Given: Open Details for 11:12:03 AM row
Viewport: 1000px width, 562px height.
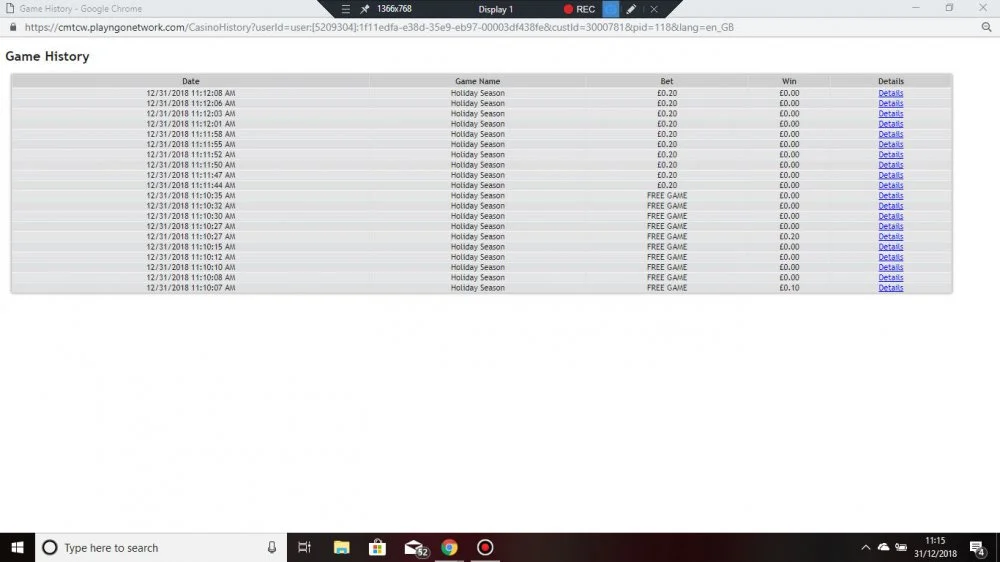Looking at the screenshot, I should (x=890, y=114).
